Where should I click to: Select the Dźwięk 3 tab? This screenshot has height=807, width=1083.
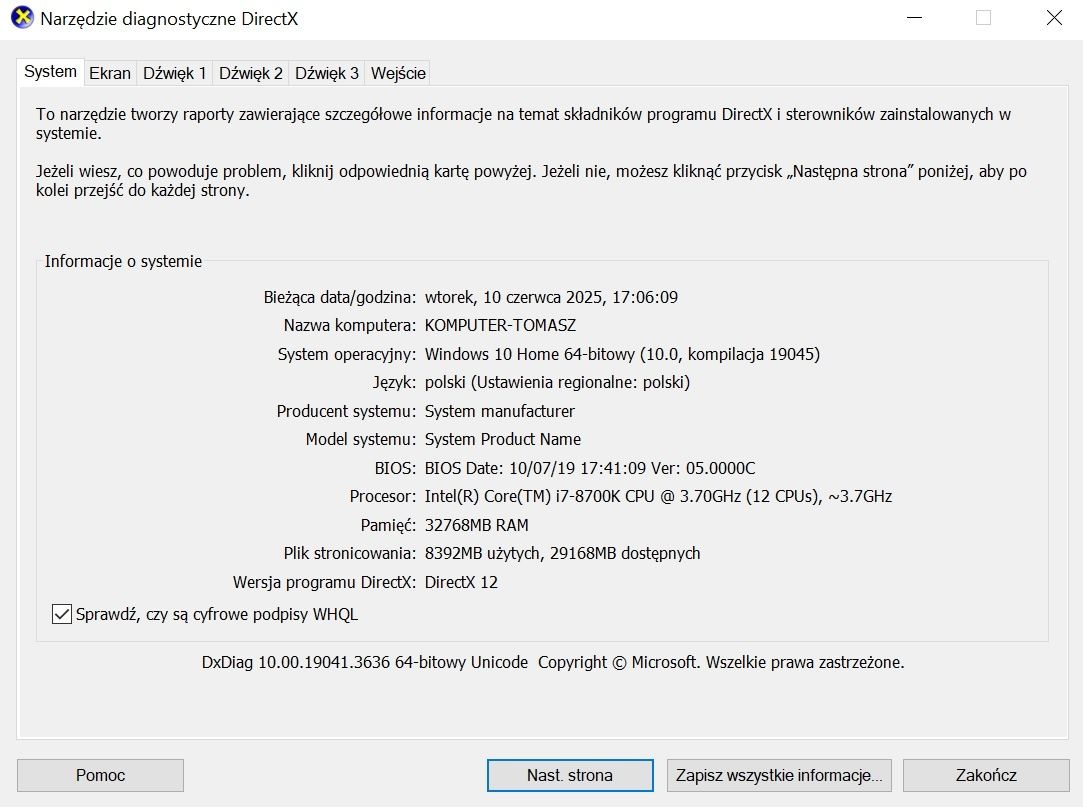(327, 73)
